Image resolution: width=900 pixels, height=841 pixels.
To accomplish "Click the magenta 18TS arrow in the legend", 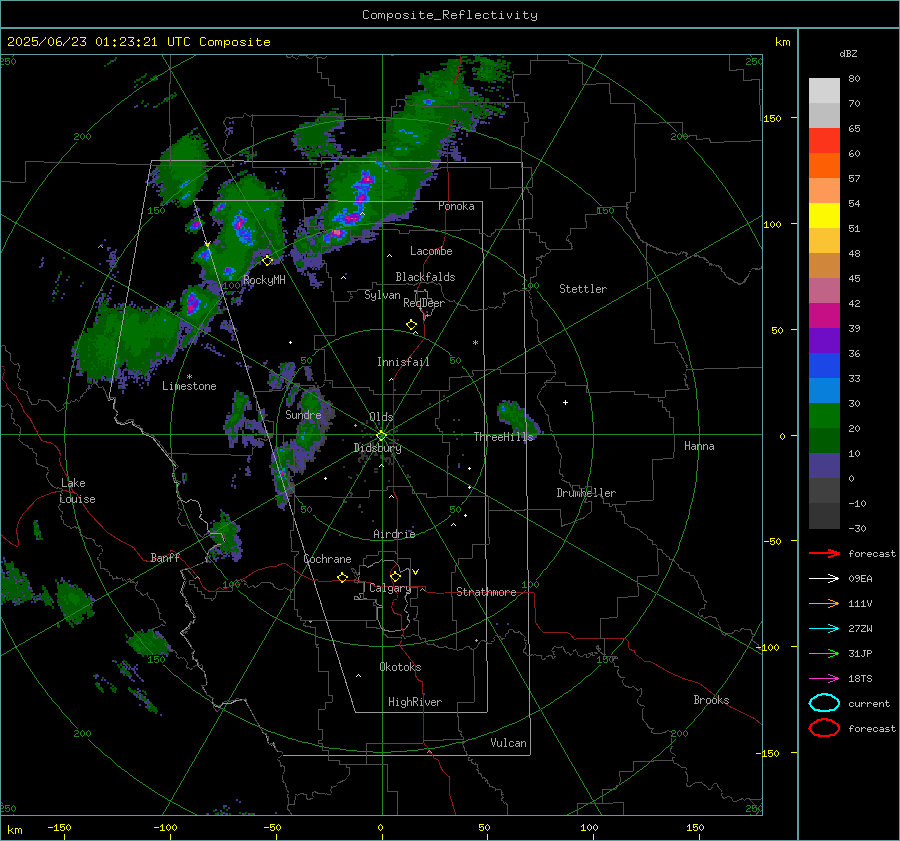I will point(824,679).
